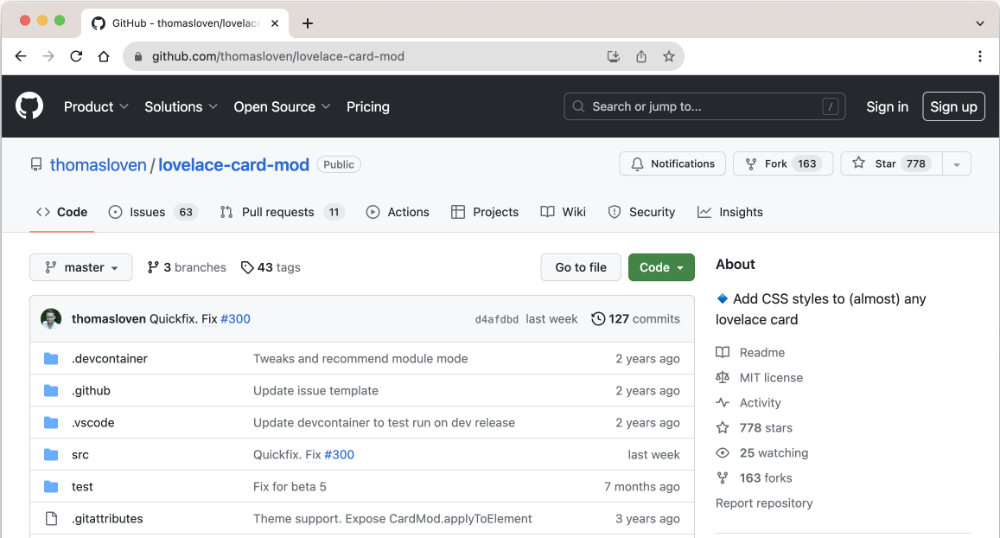Open commit hash d4afdbd

coord(496,319)
